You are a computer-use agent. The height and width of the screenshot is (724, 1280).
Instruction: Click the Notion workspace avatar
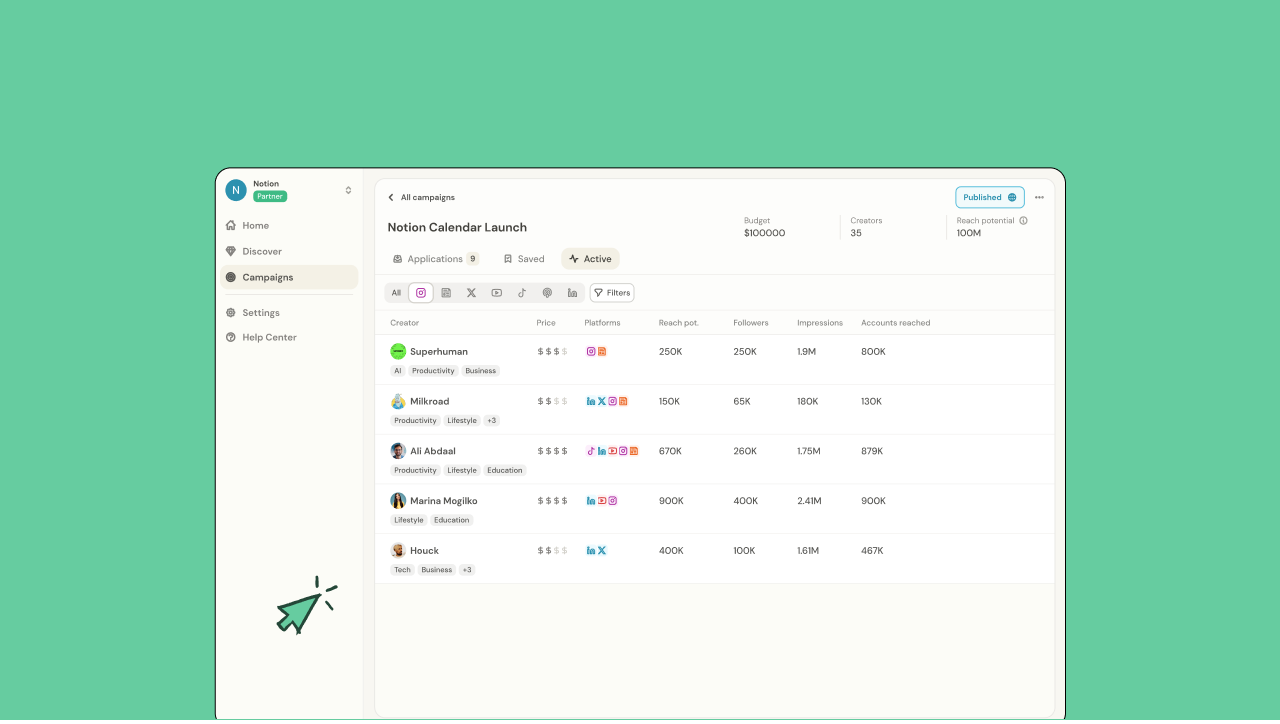[236, 190]
